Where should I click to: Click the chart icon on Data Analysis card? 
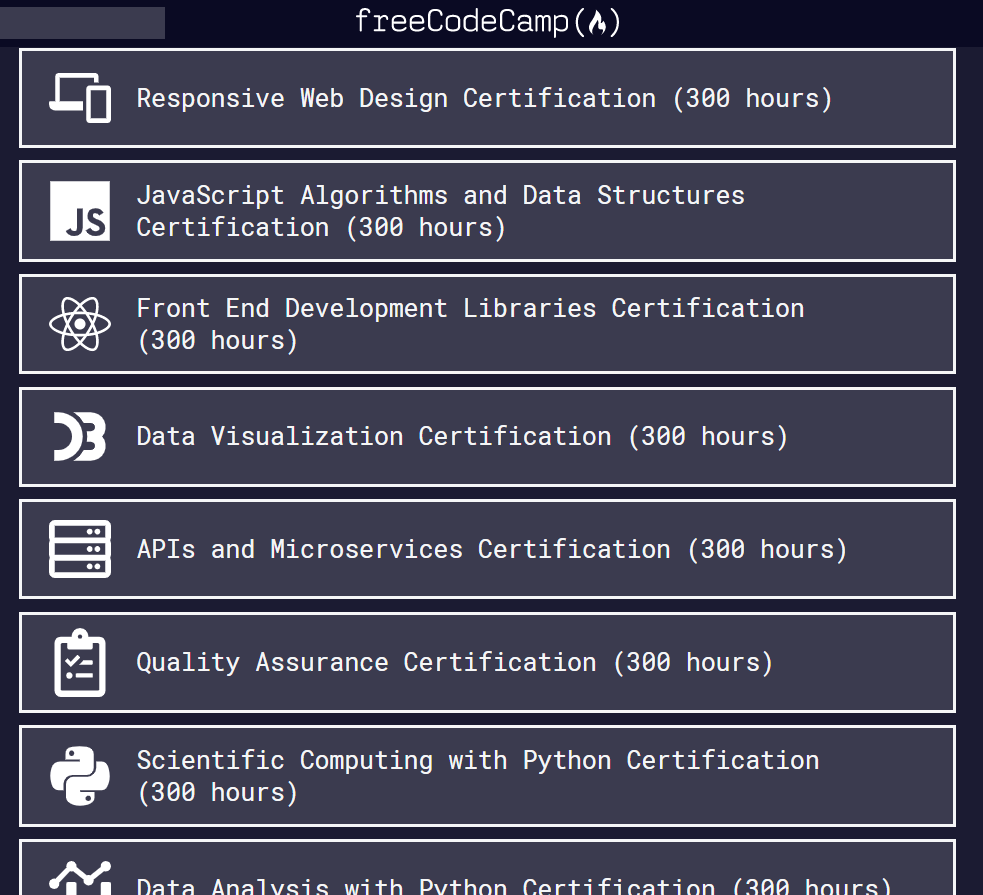coord(79,880)
